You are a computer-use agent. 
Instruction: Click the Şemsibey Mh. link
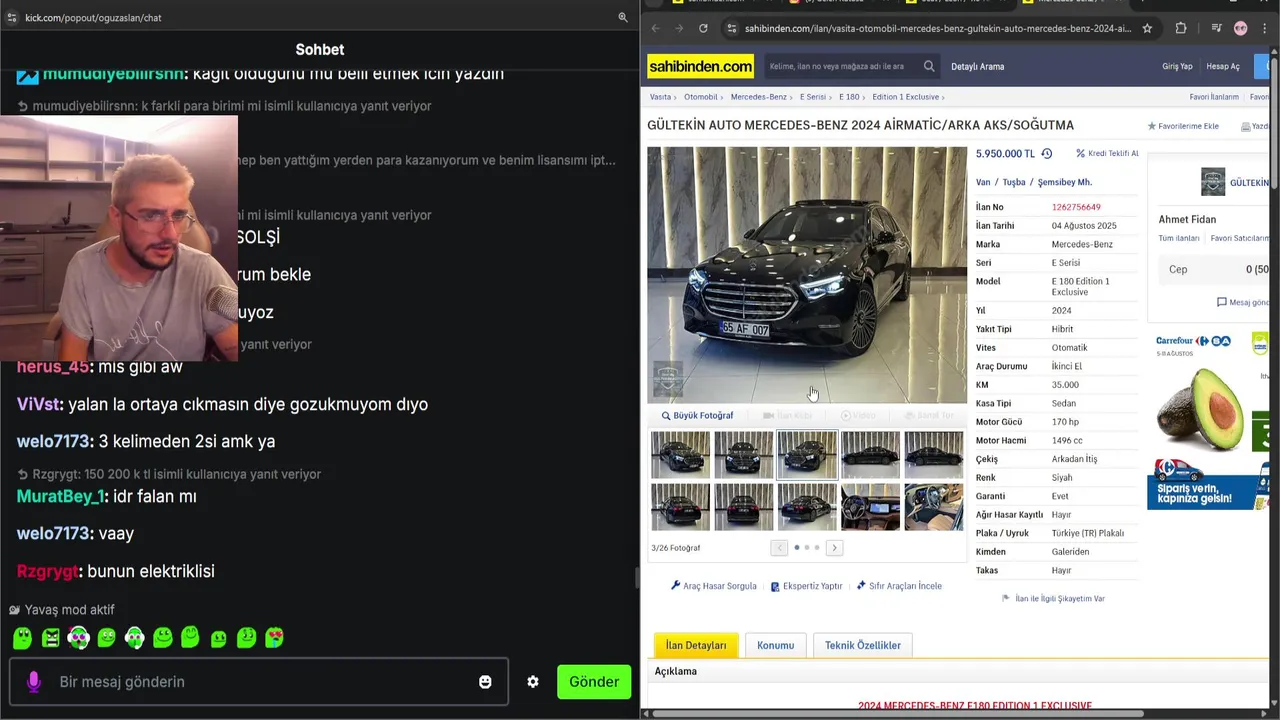(1065, 182)
